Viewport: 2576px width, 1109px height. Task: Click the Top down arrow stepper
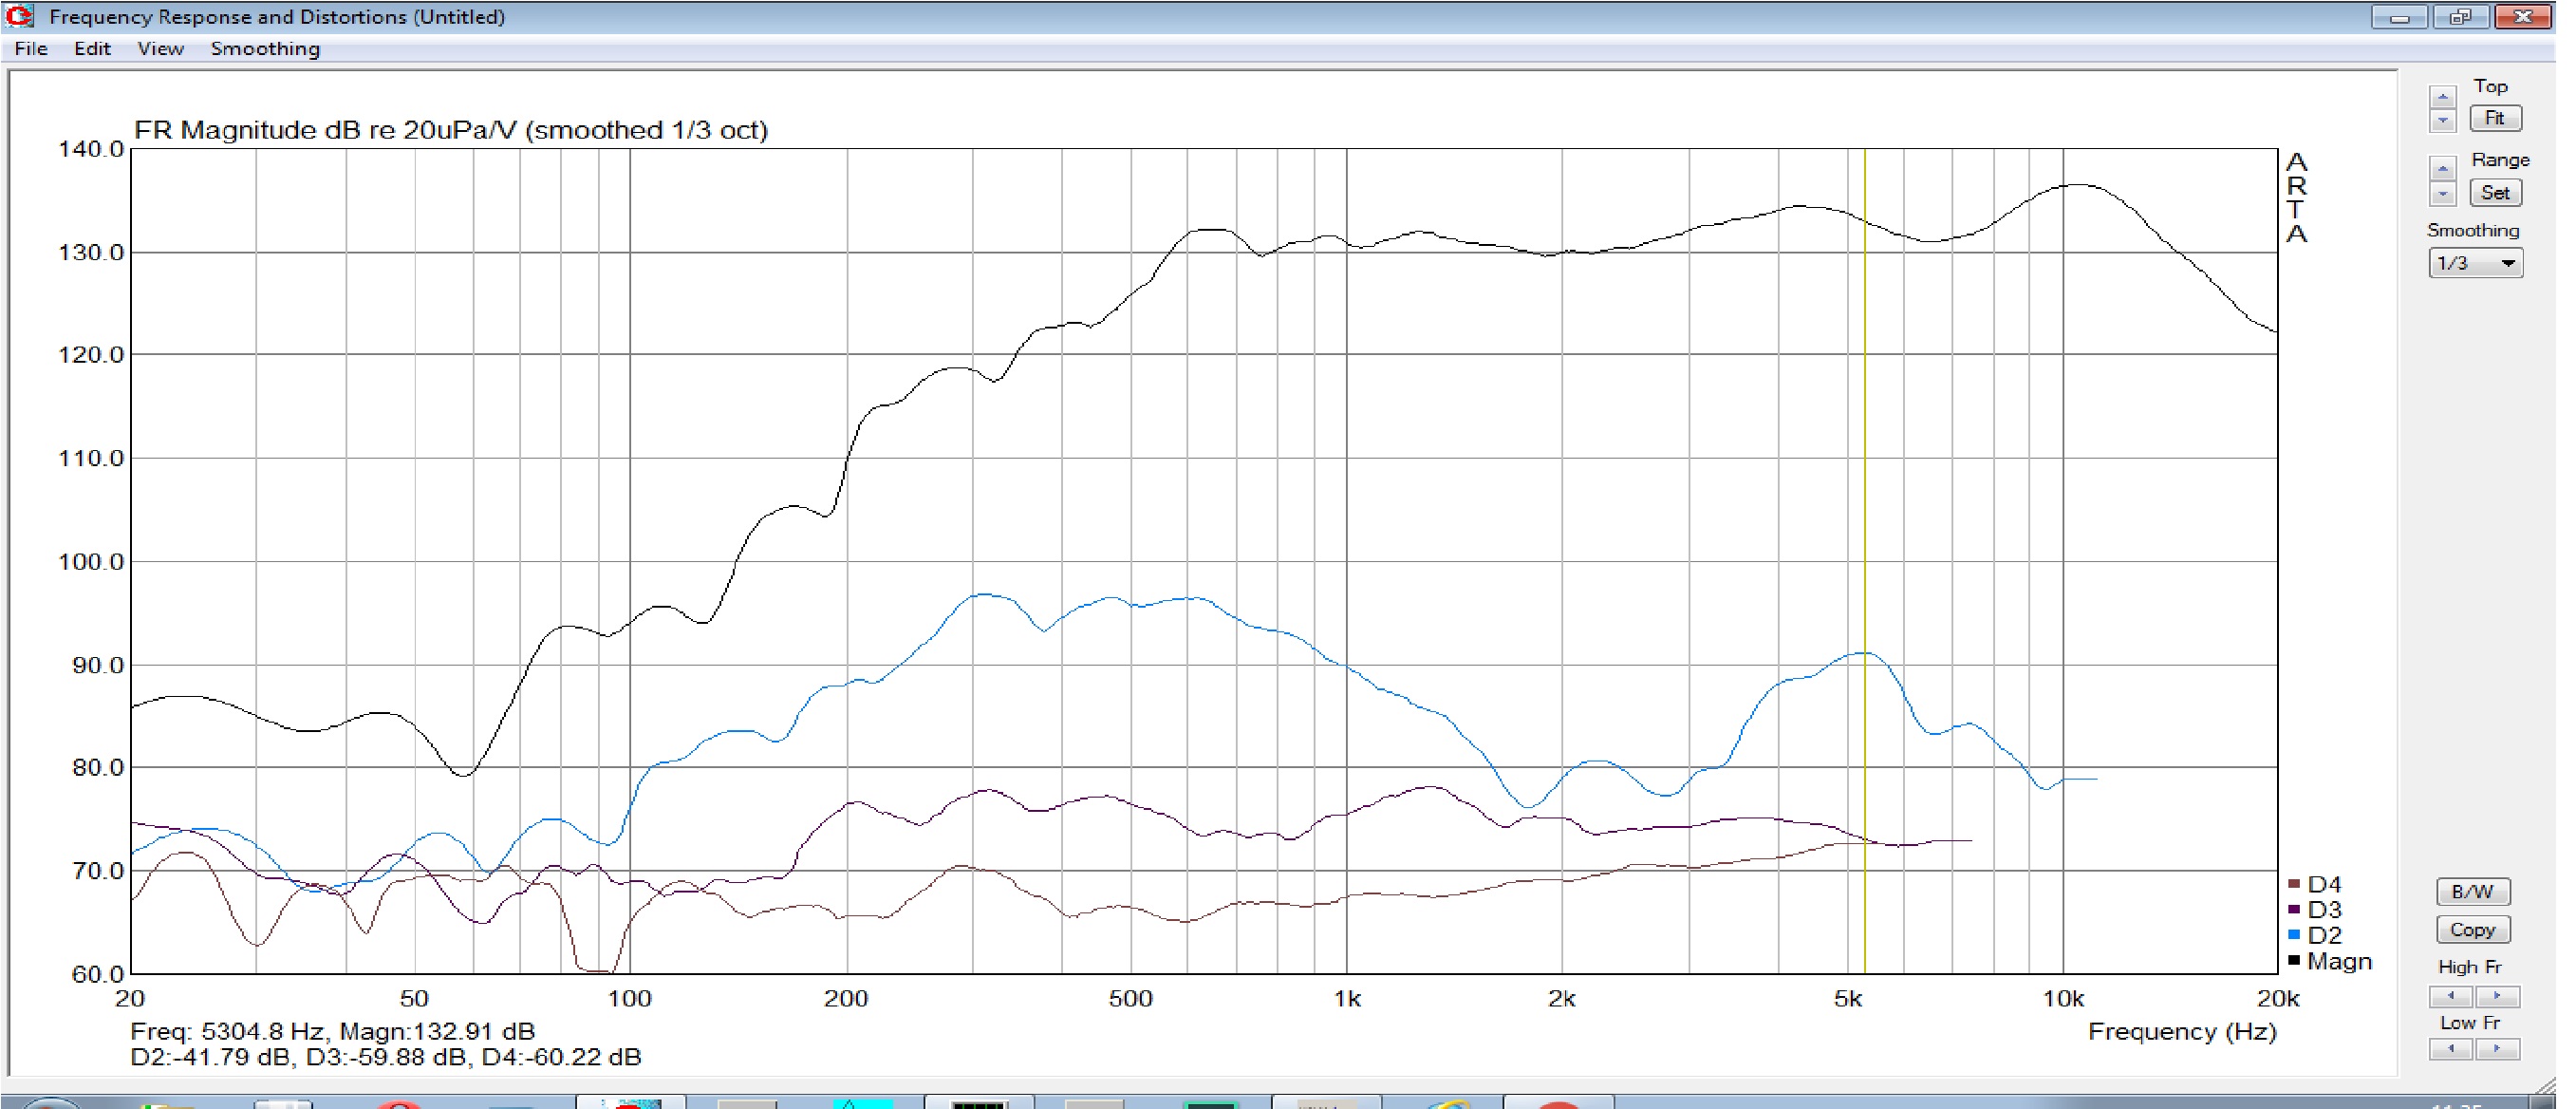click(x=2442, y=121)
